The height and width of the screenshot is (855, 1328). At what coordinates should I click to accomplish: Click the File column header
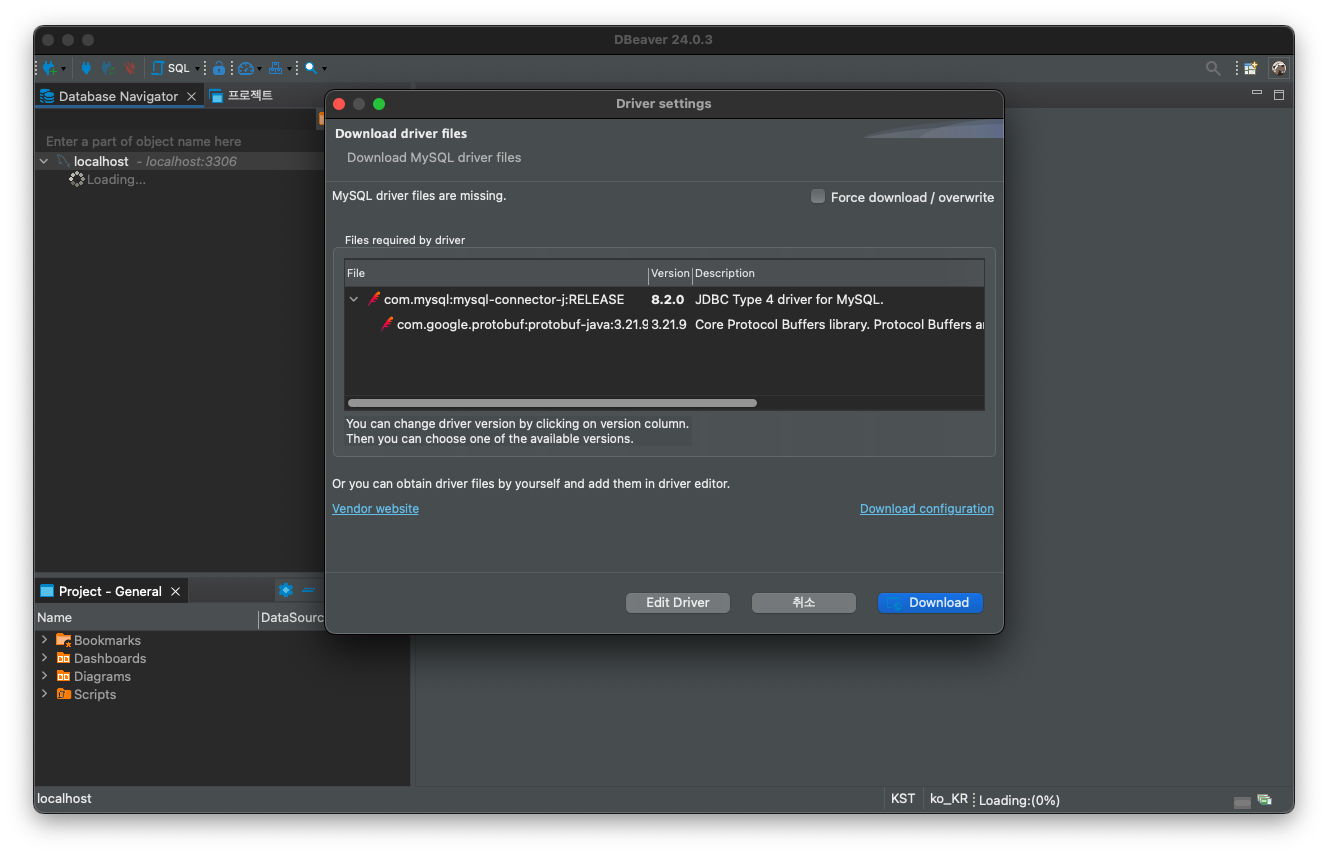click(x=496, y=273)
